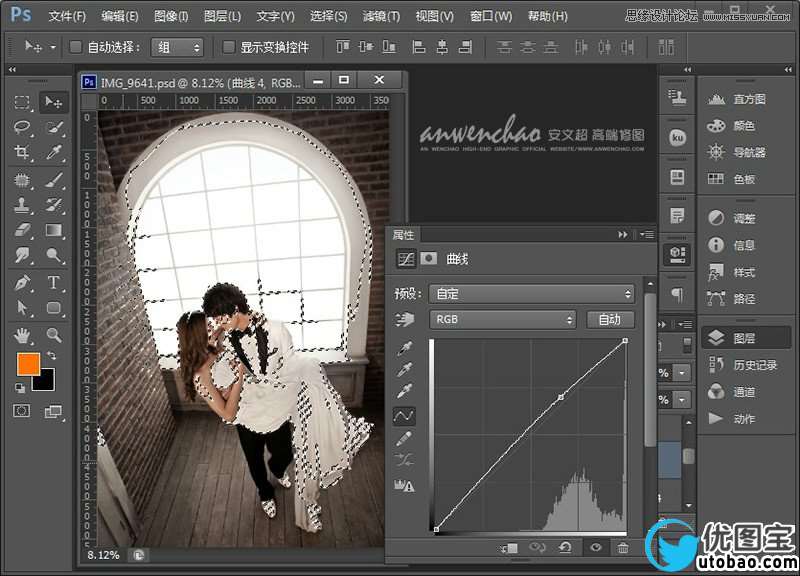Pick the Horizontal Type tool
Image resolution: width=800 pixels, height=576 pixels.
coord(54,283)
